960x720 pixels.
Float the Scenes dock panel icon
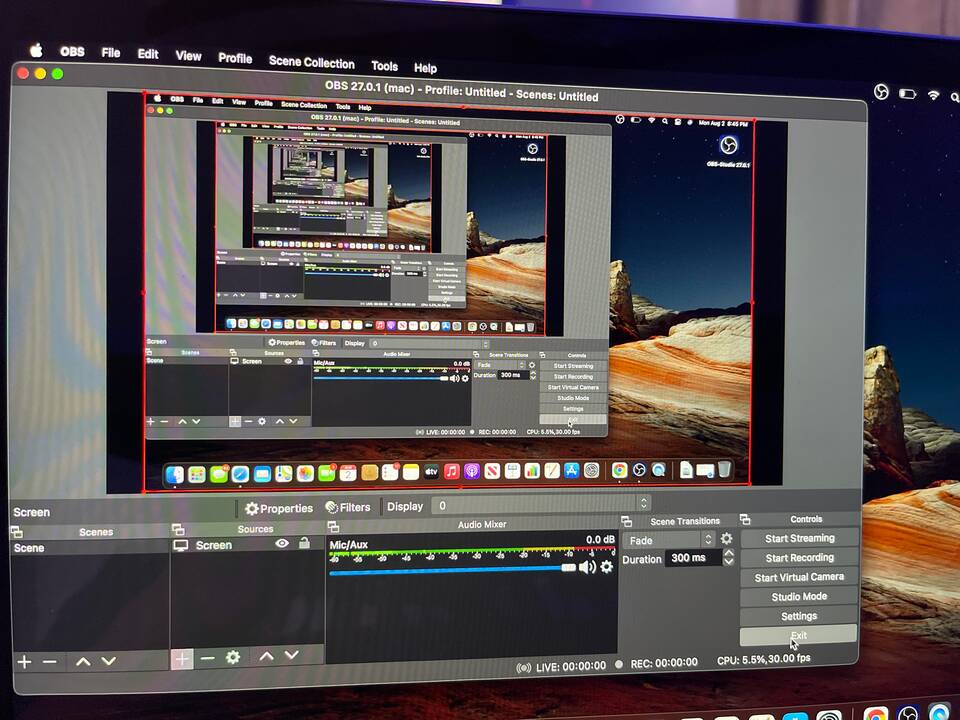(17, 531)
